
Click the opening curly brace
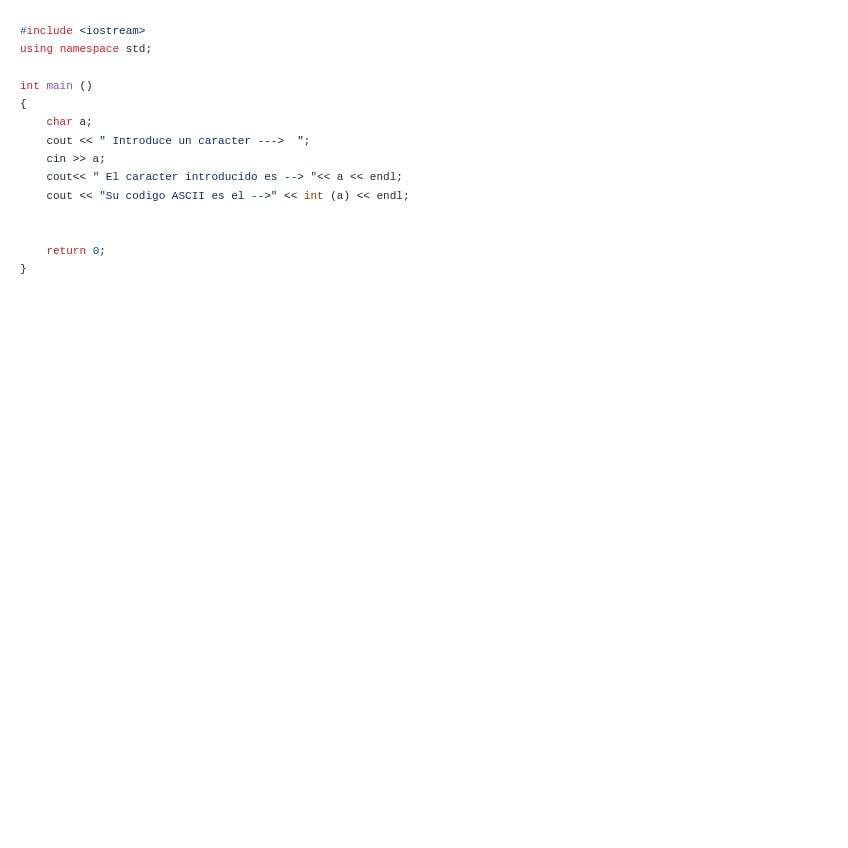pyautogui.click(x=23, y=104)
